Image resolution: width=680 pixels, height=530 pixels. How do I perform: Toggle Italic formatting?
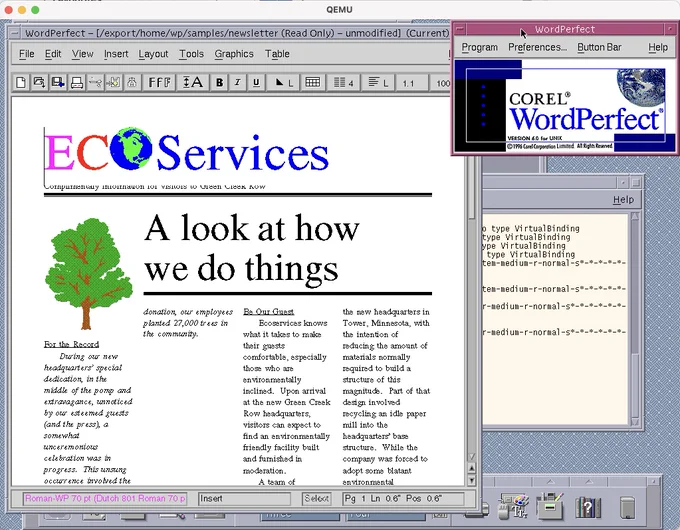coord(238,82)
